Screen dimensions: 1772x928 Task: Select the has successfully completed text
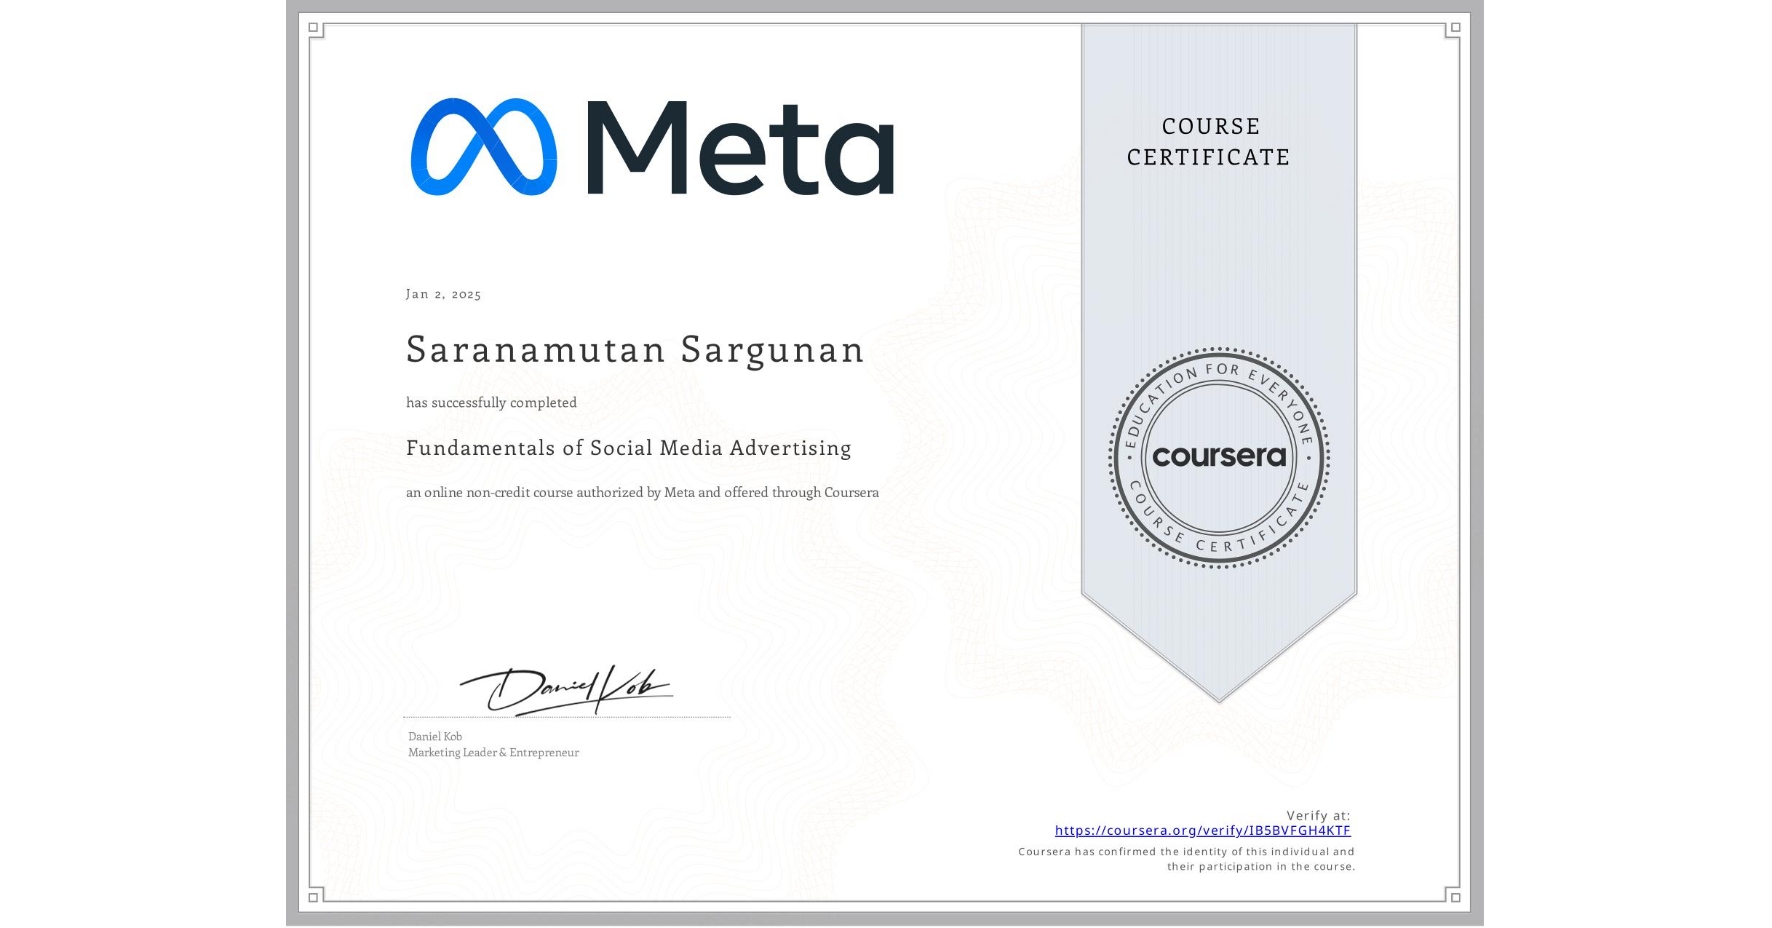pyautogui.click(x=491, y=402)
